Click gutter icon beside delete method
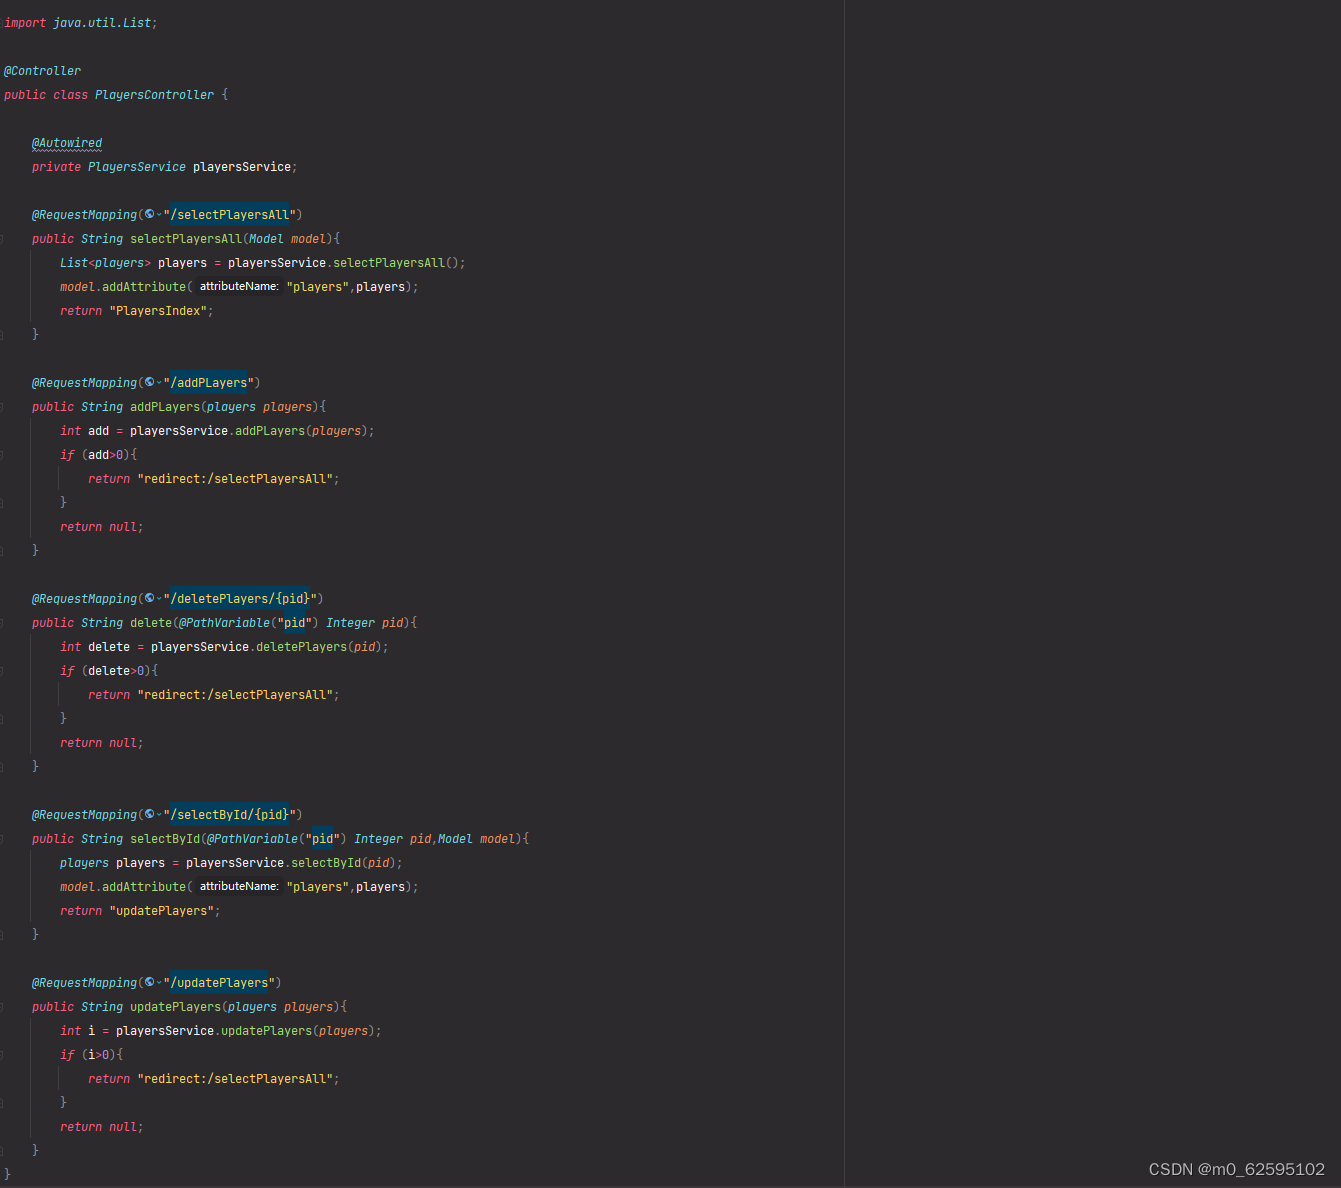Screen dimensions: 1341x1188 pos(4,622)
